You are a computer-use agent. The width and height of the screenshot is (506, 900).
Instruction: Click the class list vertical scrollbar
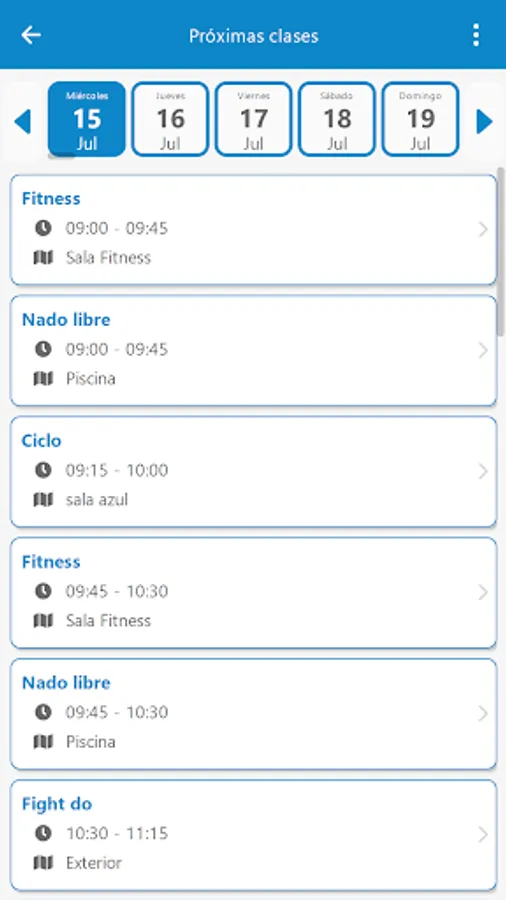501,253
